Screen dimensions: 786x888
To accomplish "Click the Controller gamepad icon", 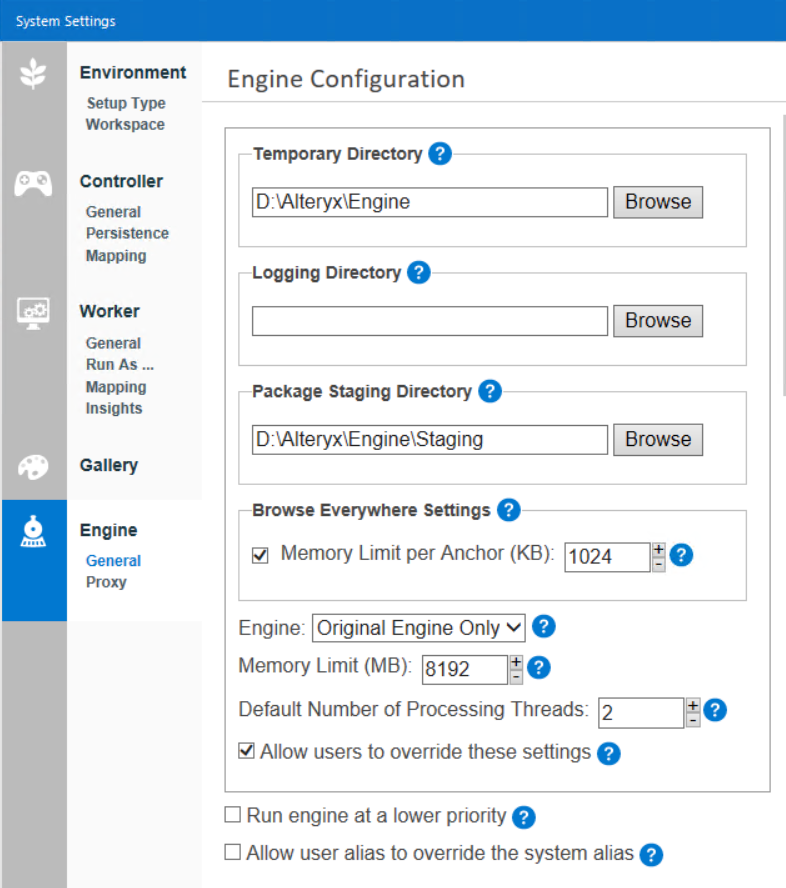I will (x=34, y=183).
